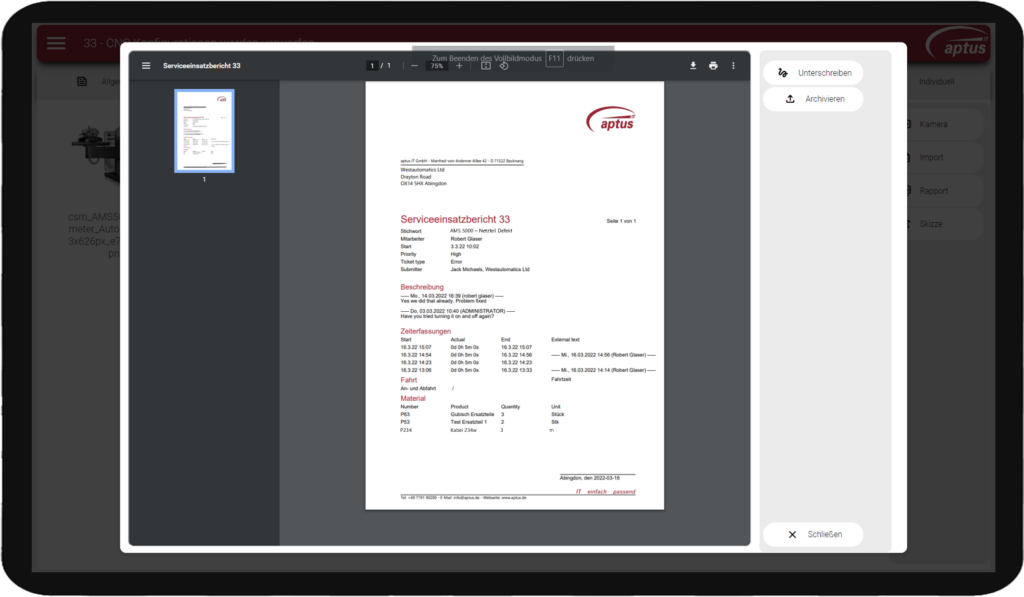Click the Archivieren button
1024x597 pixels.
[813, 99]
